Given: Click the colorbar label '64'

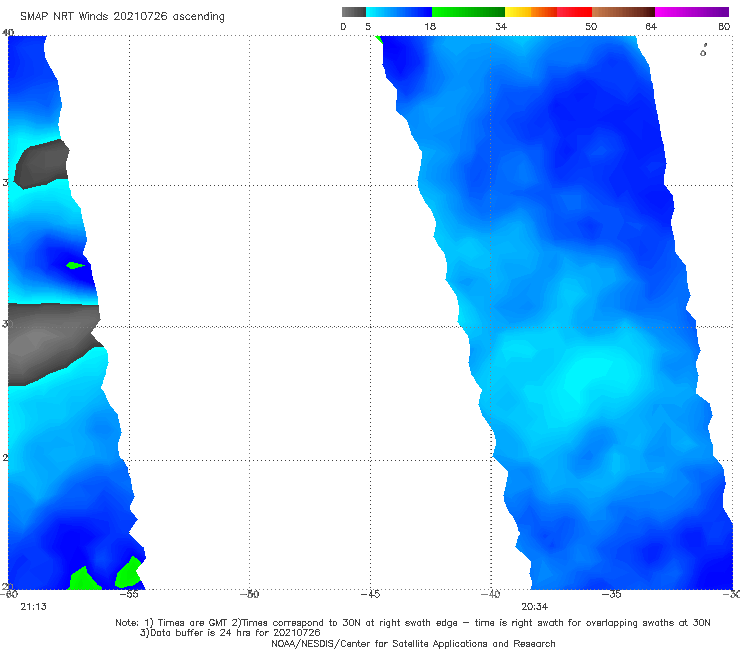Looking at the screenshot, I should [651, 27].
